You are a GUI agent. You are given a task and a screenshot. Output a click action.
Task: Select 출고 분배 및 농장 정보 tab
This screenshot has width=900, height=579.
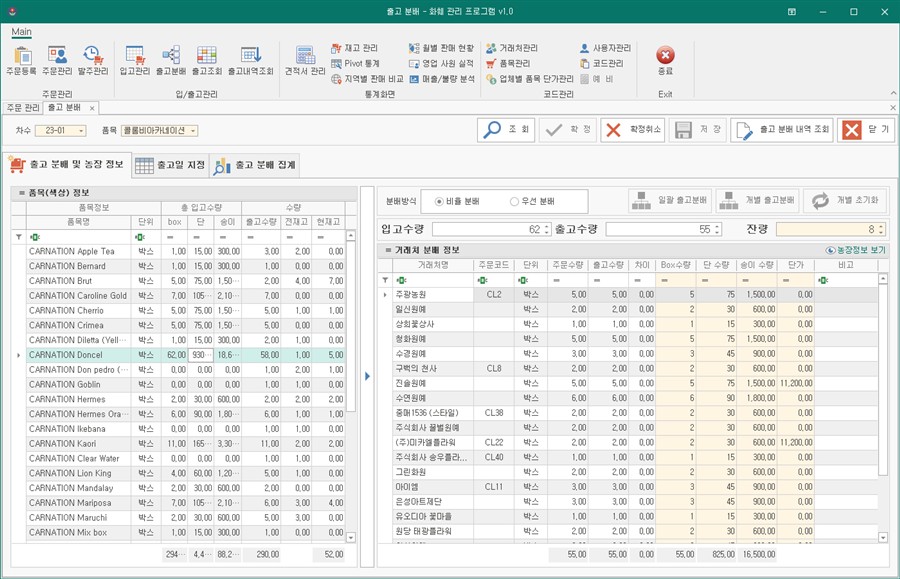point(68,165)
